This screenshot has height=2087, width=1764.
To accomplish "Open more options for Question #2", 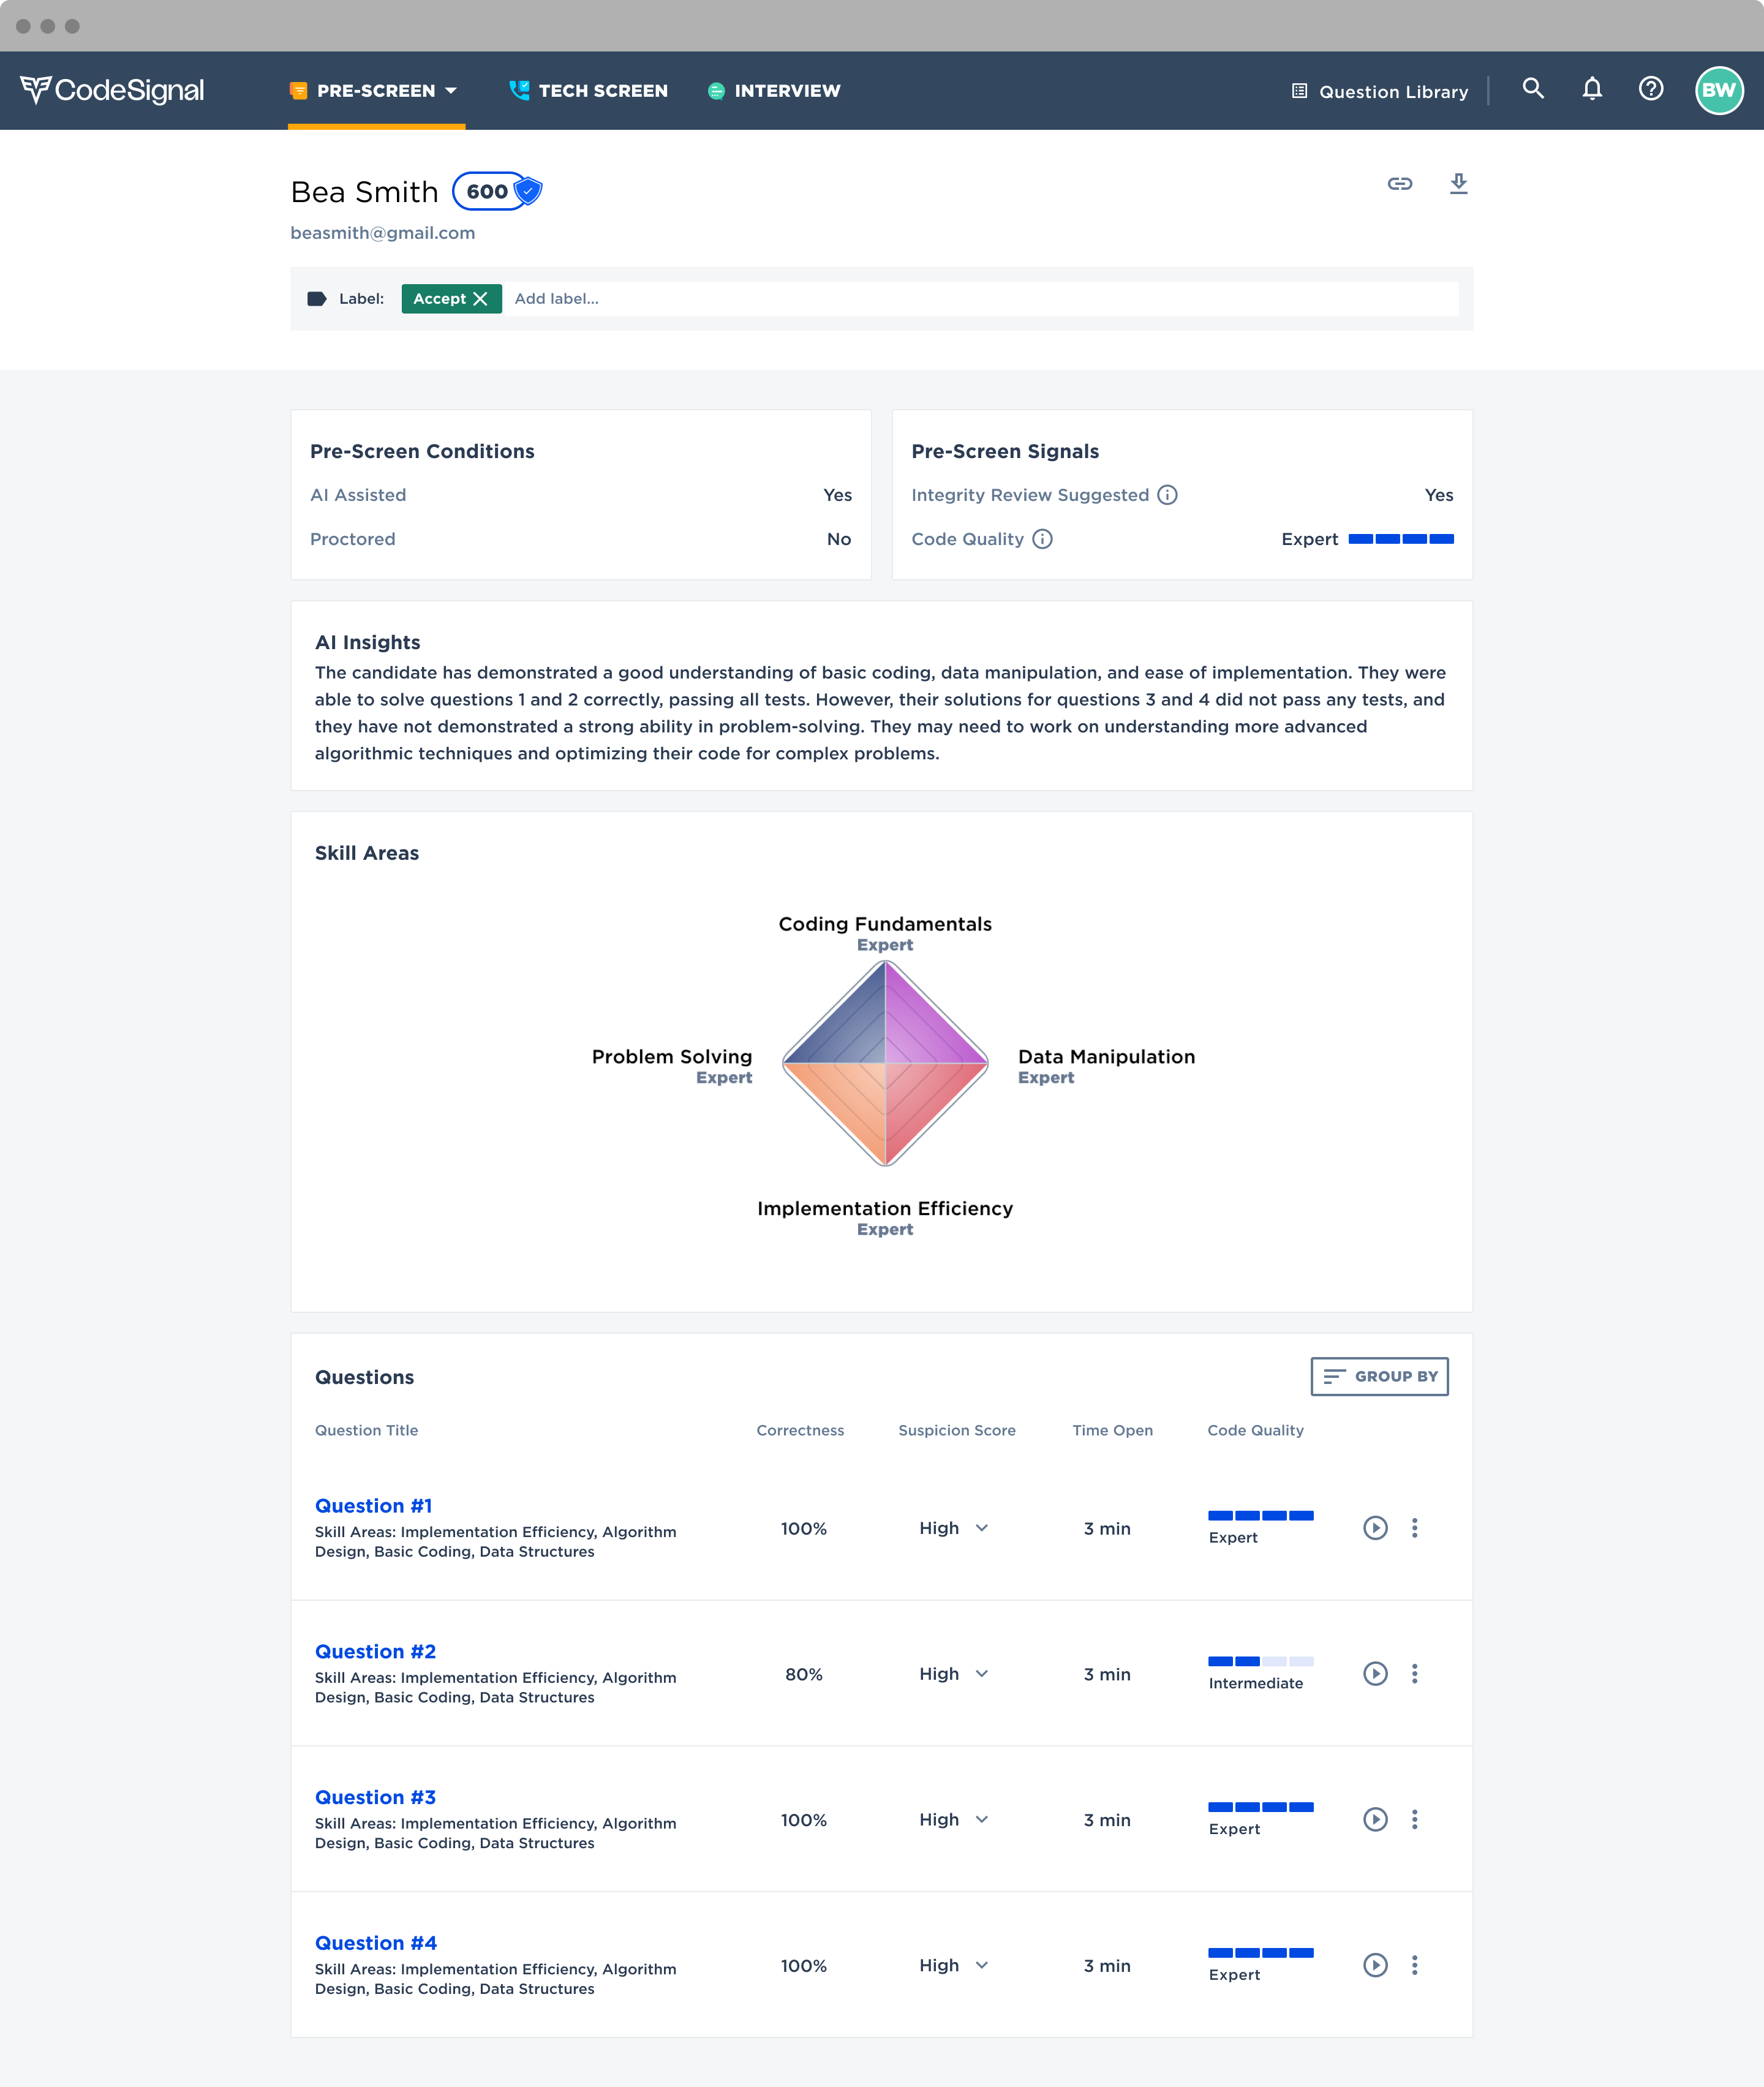I will click(1414, 1673).
